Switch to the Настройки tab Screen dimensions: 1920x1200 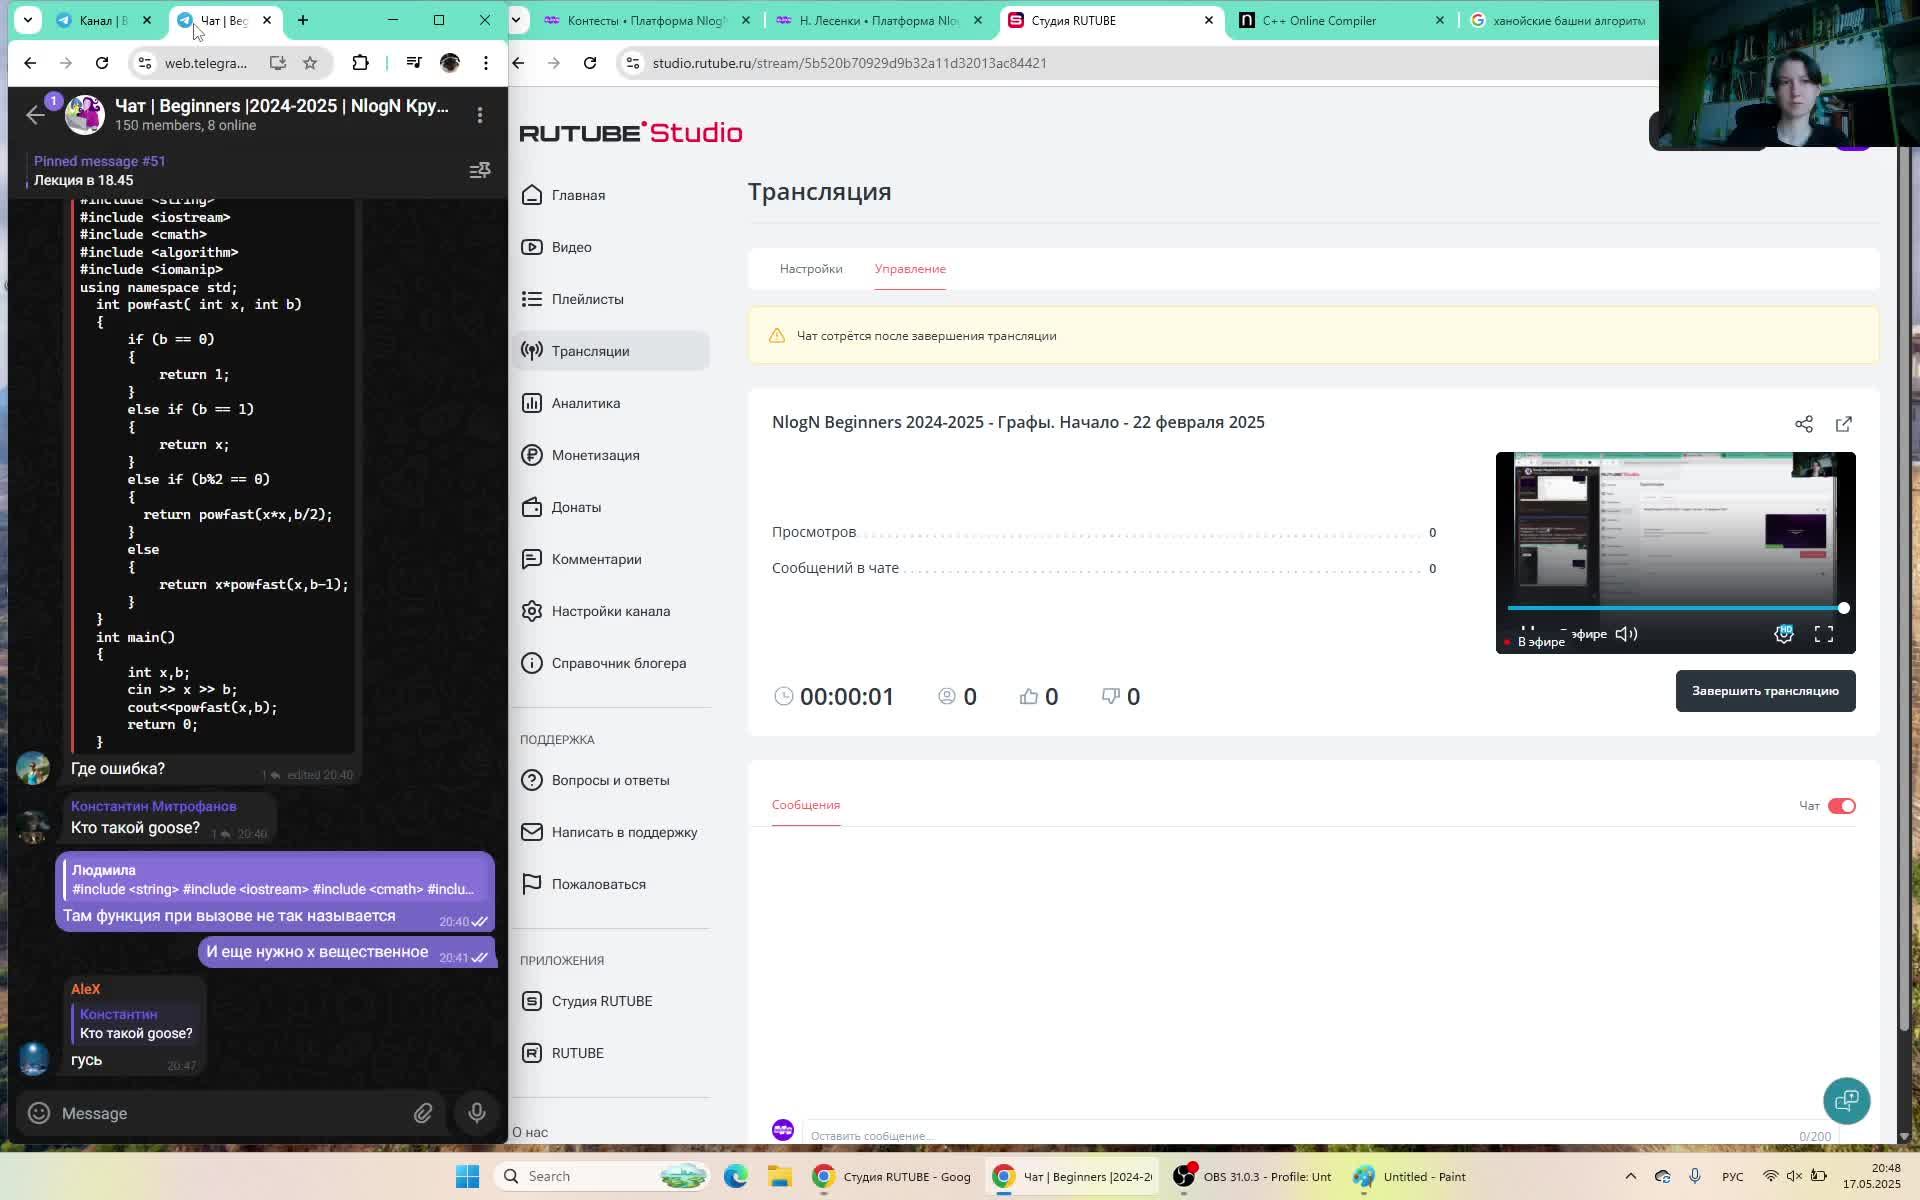(811, 269)
